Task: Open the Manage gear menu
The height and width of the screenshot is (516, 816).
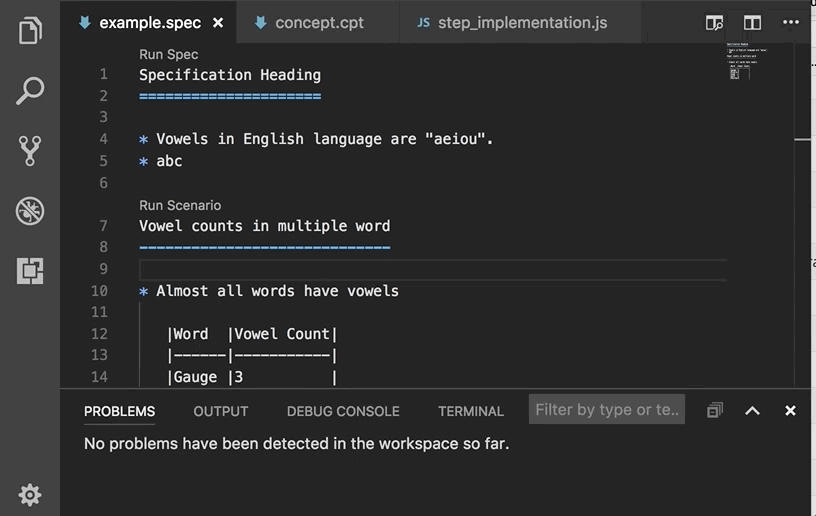Action: pyautogui.click(x=30, y=495)
